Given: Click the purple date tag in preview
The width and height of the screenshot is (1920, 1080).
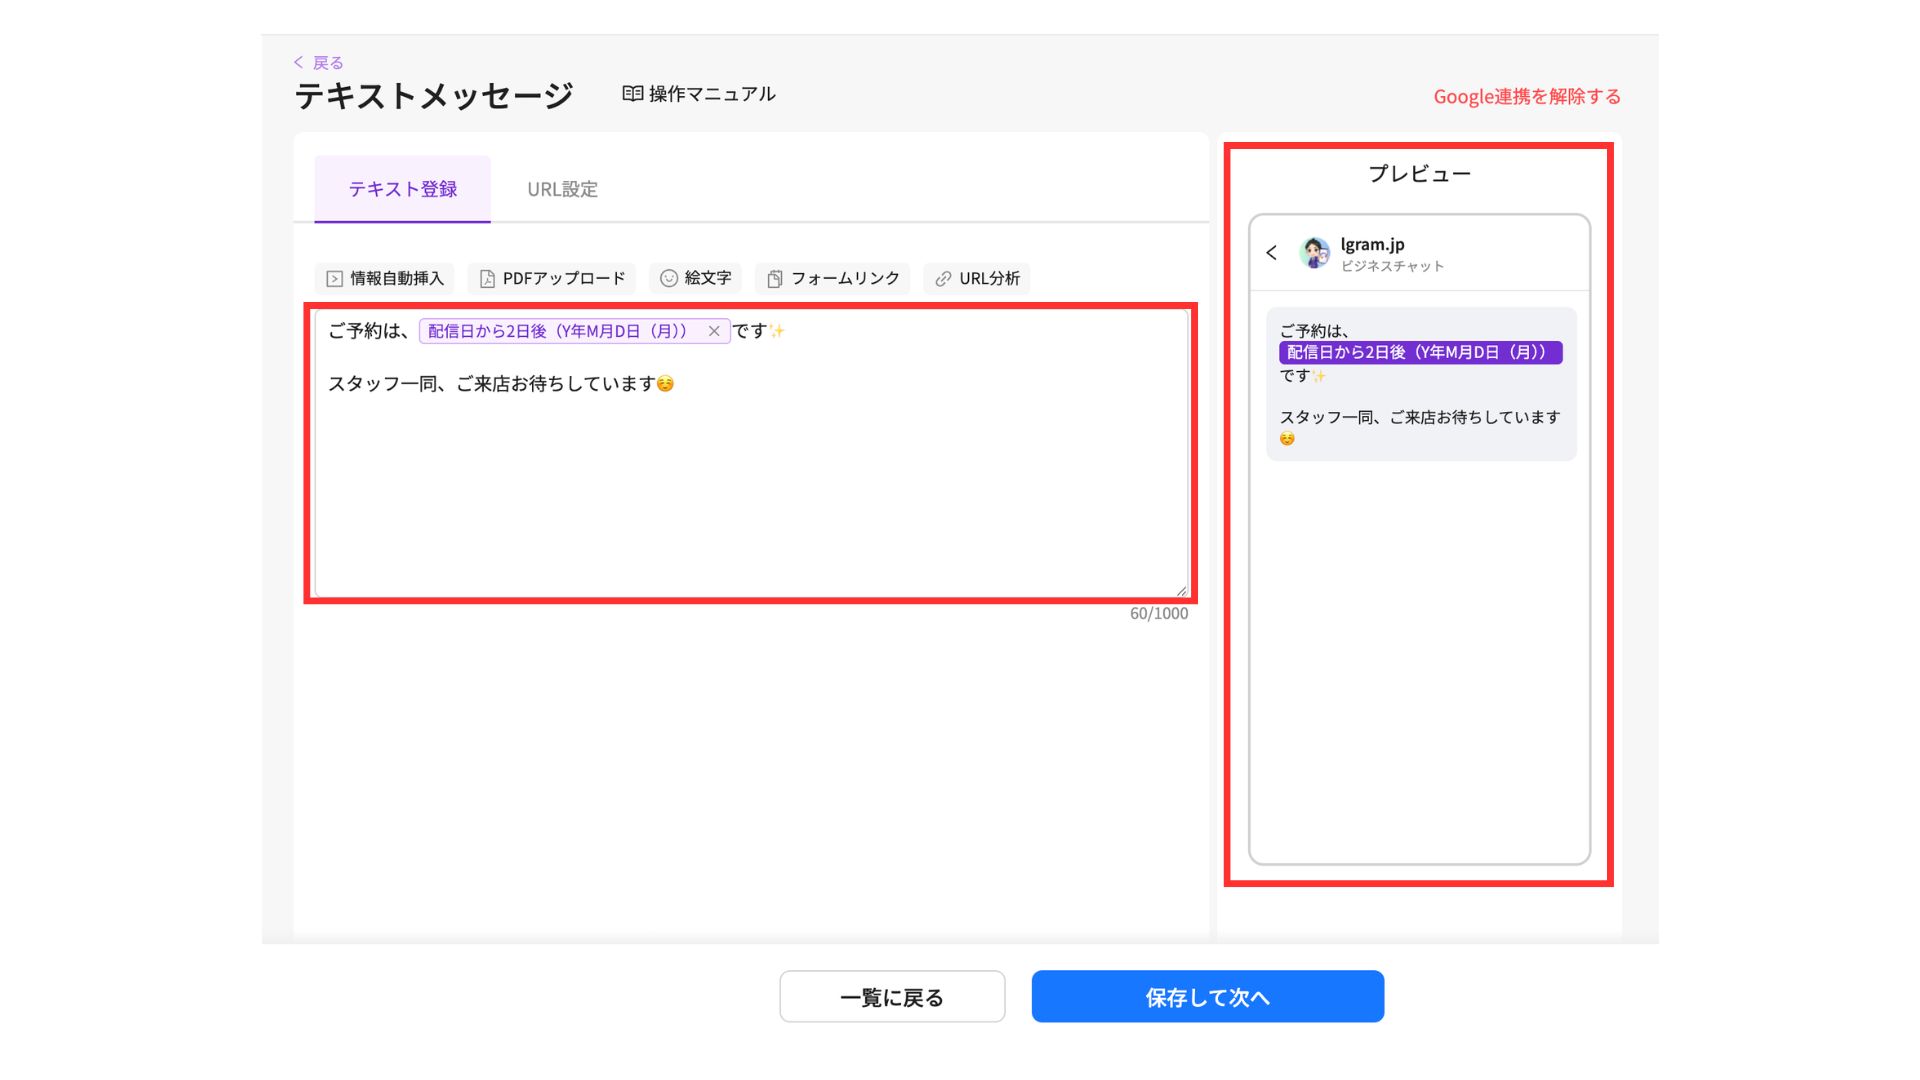Looking at the screenshot, I should click(1419, 352).
